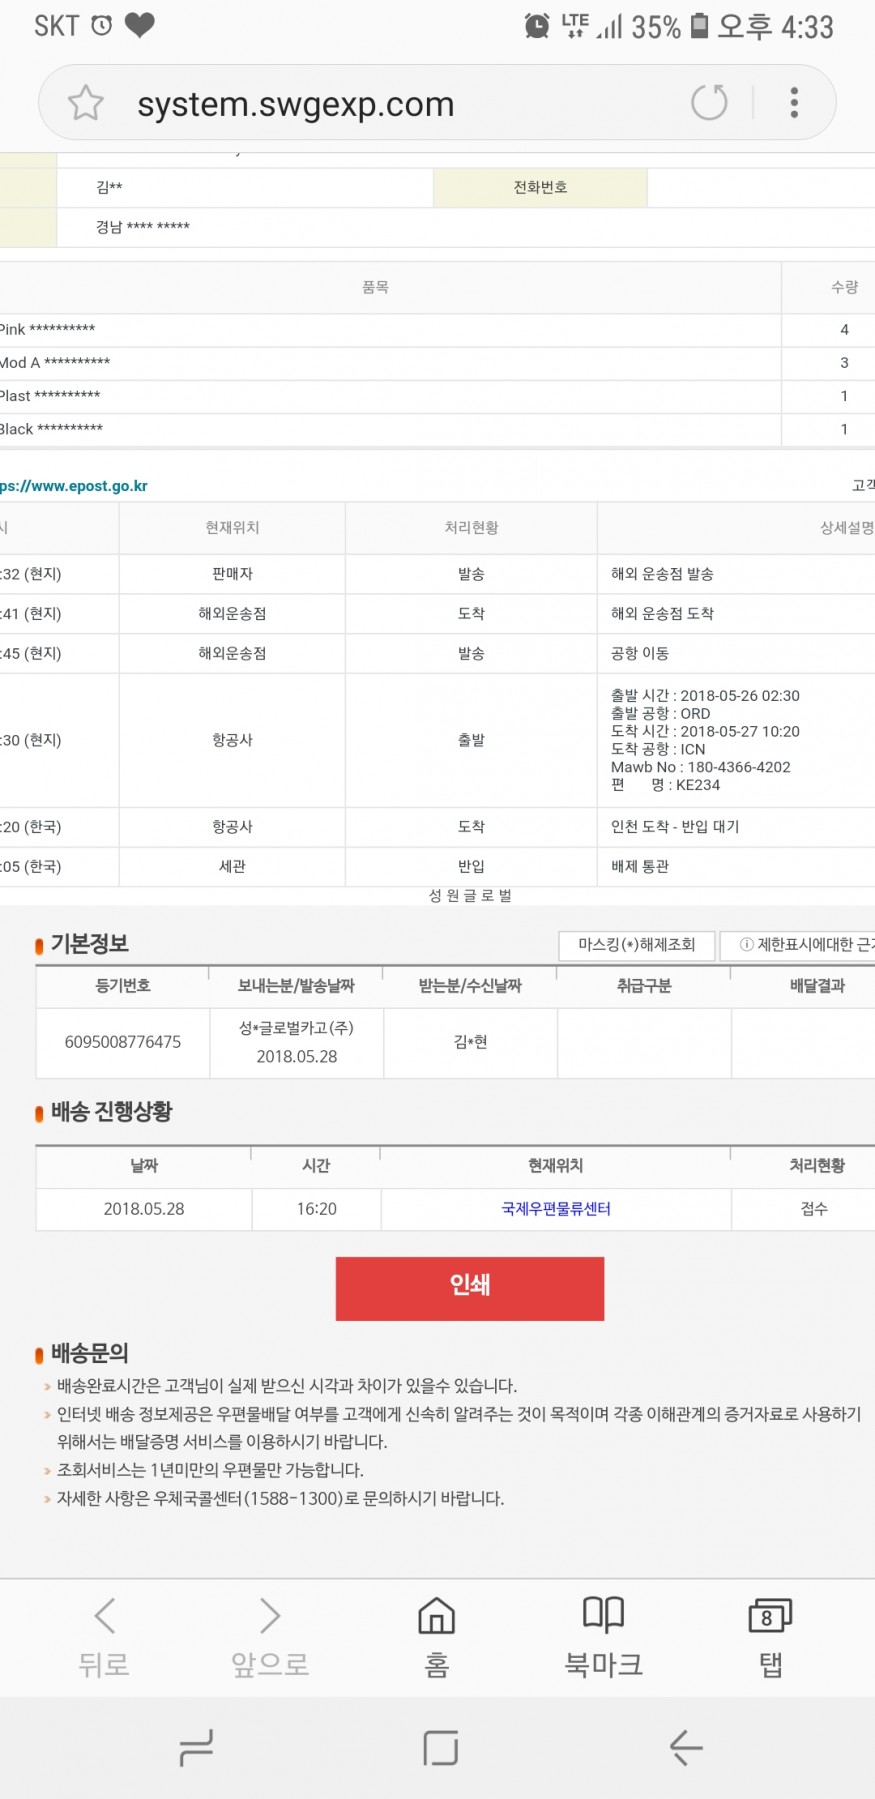Select the registration number 6095008776475

(x=123, y=1042)
